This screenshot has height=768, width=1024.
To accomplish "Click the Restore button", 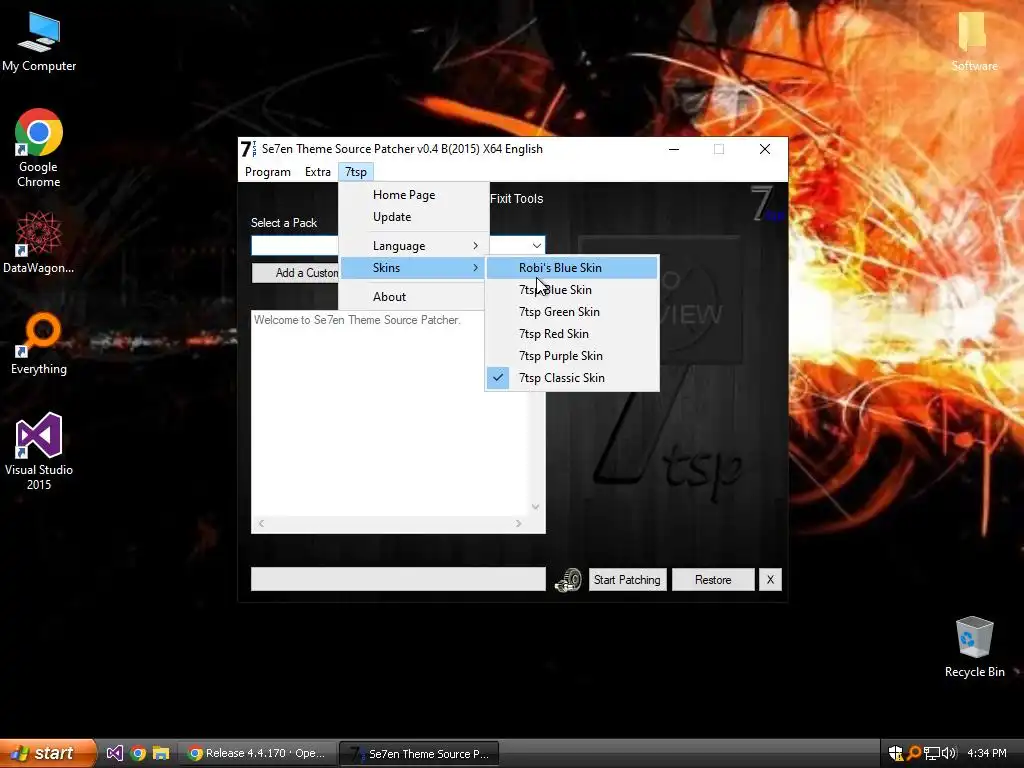I will click(713, 579).
